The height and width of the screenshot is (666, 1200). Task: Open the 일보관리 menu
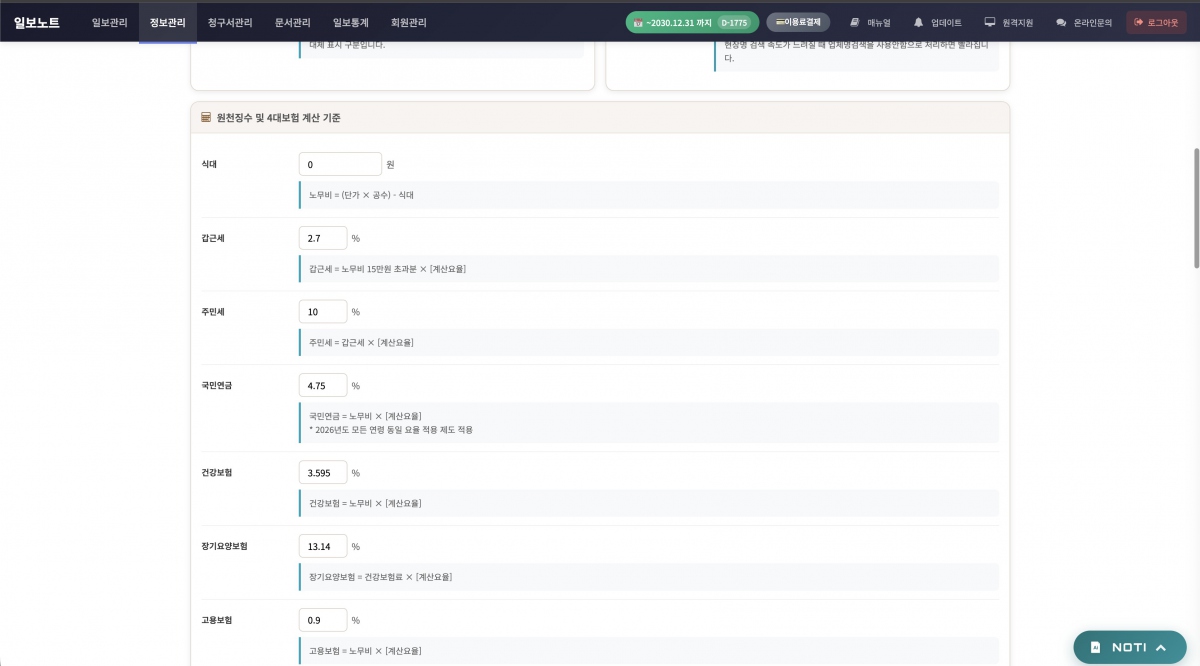(x=109, y=22)
